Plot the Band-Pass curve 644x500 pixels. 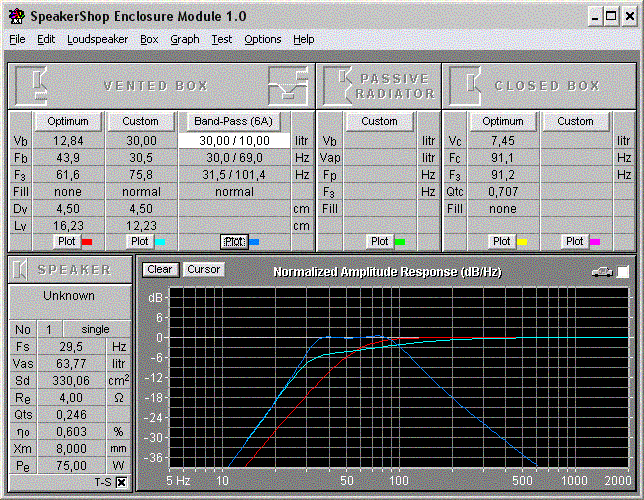234,242
